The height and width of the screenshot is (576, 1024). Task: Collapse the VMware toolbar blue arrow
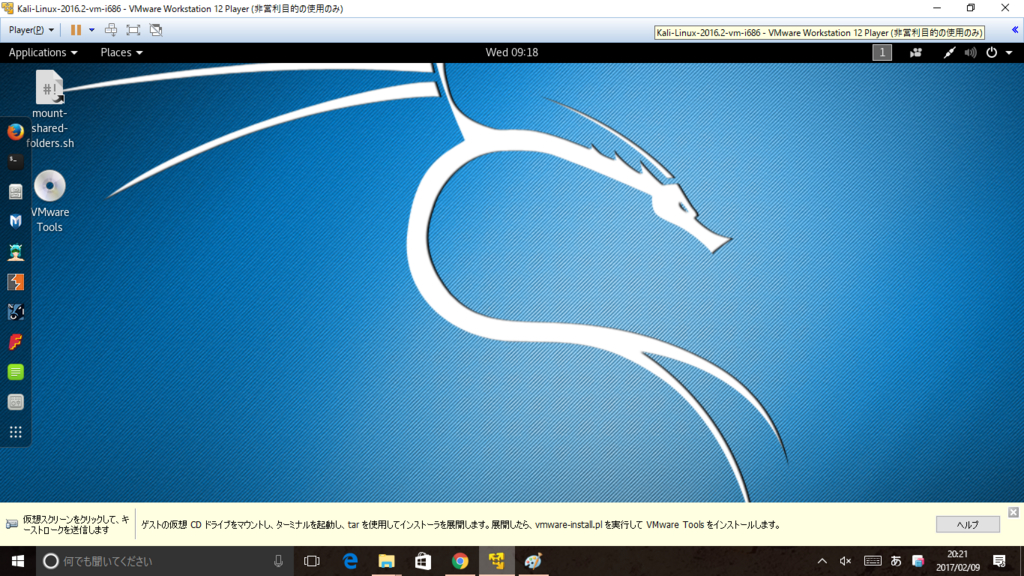[1015, 30]
